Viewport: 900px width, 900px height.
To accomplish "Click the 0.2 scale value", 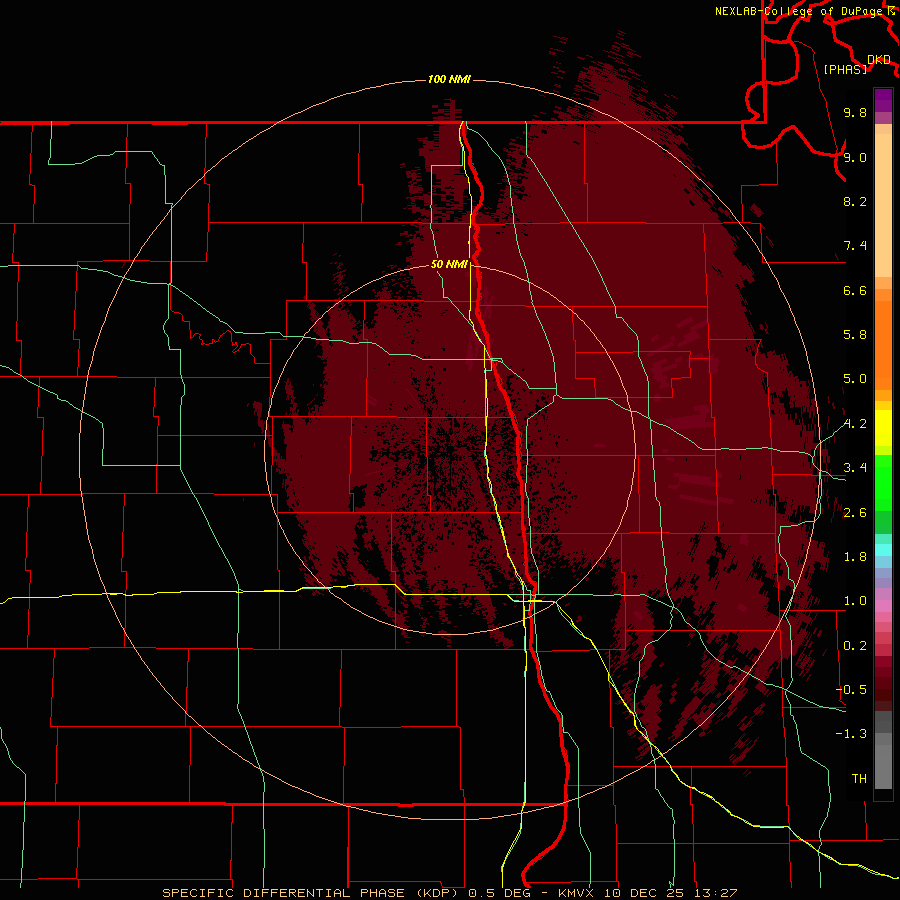I will (x=855, y=646).
